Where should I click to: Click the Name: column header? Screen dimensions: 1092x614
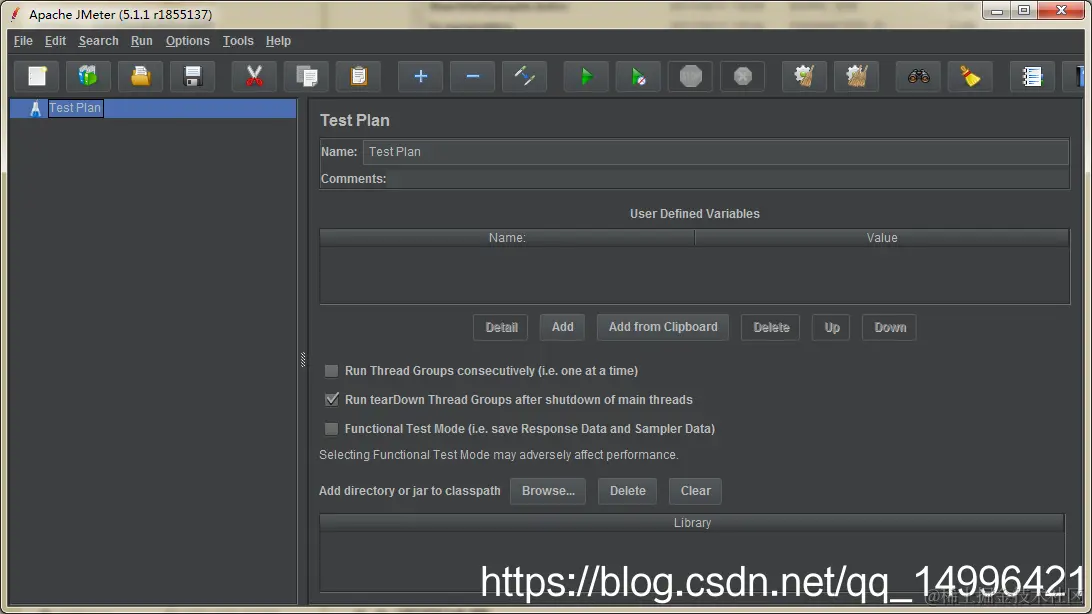pos(507,237)
